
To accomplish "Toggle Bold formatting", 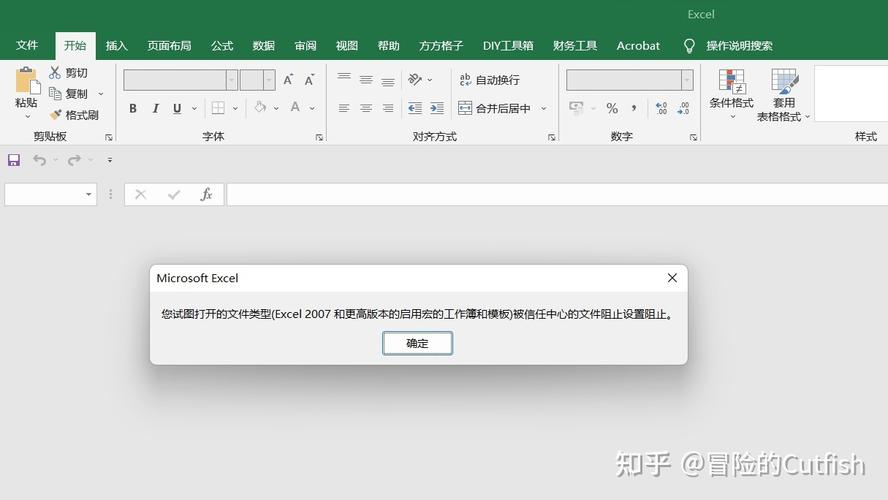I will [x=133, y=108].
